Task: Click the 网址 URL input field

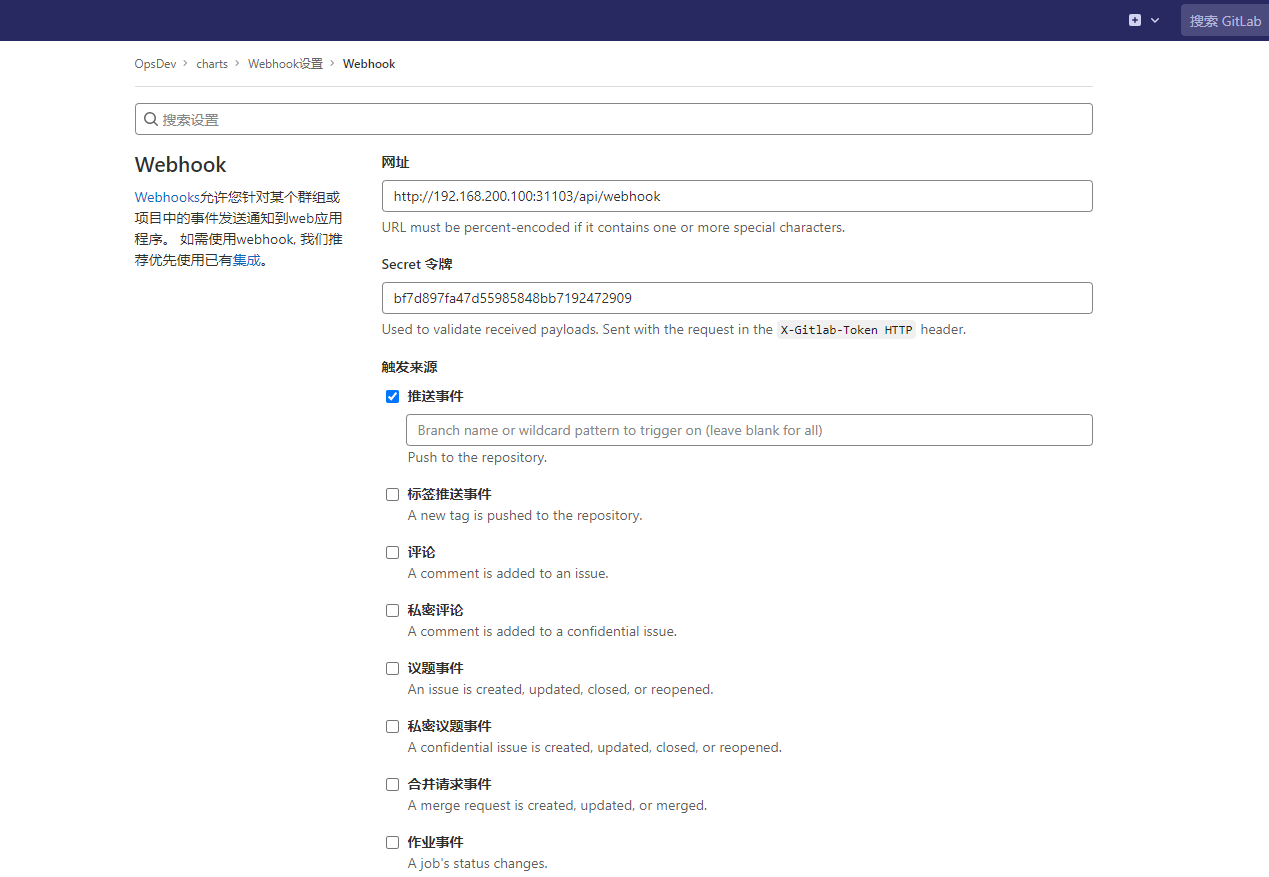Action: click(737, 196)
